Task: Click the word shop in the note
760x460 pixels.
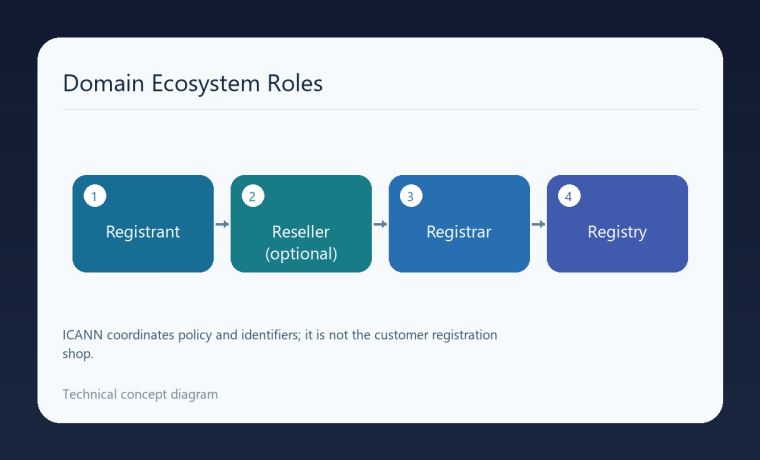Action: pos(78,354)
